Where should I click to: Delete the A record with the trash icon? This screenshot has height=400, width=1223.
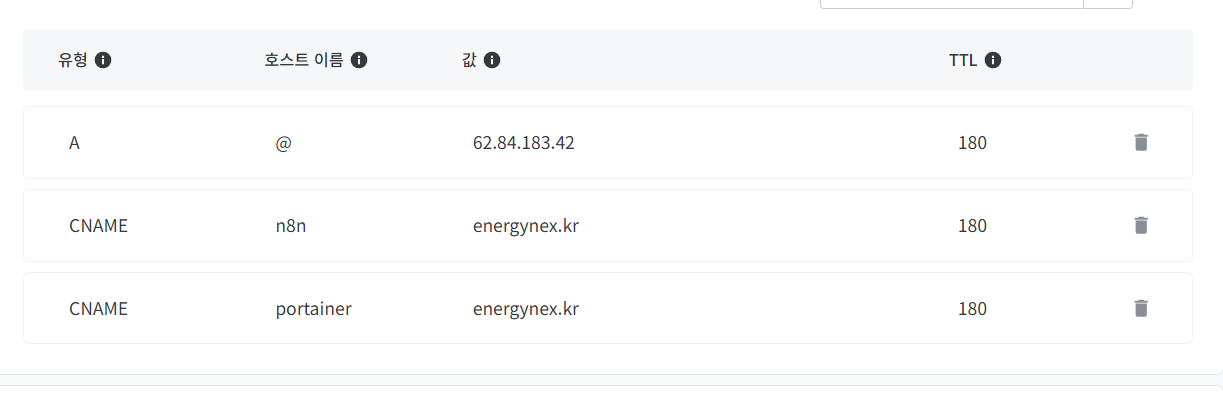pyautogui.click(x=1141, y=142)
